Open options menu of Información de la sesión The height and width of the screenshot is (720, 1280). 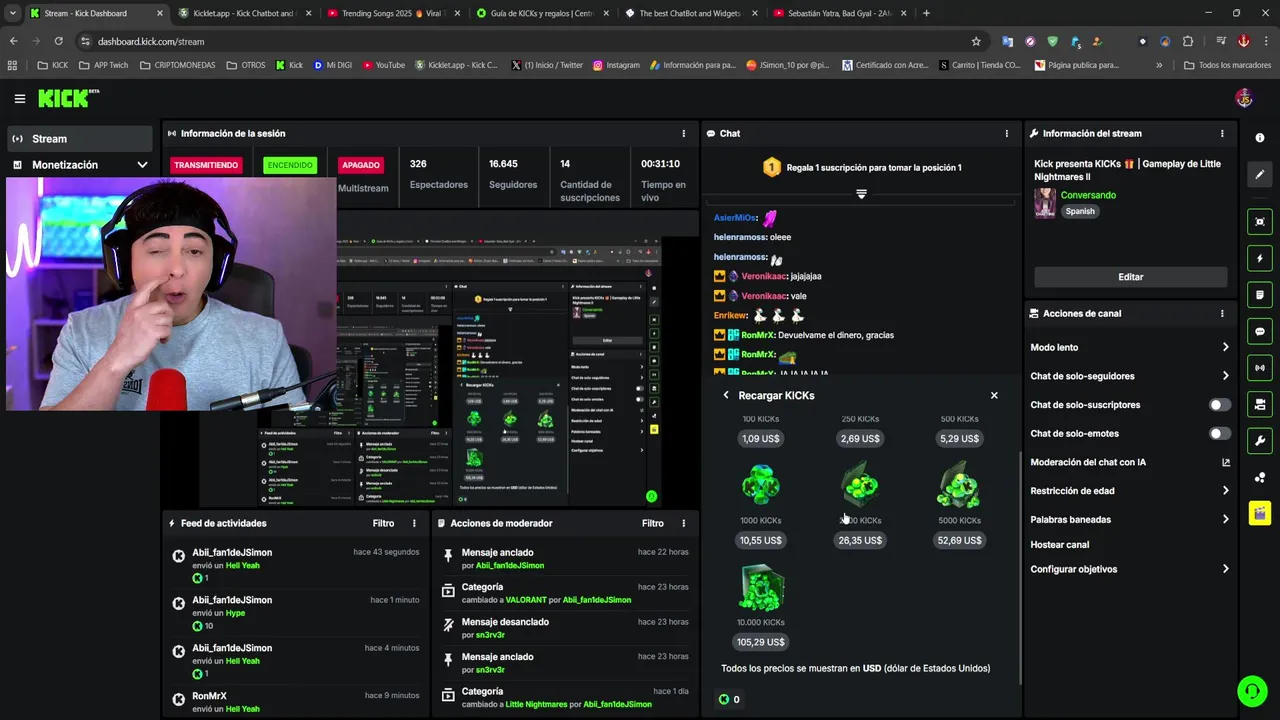tap(684, 133)
